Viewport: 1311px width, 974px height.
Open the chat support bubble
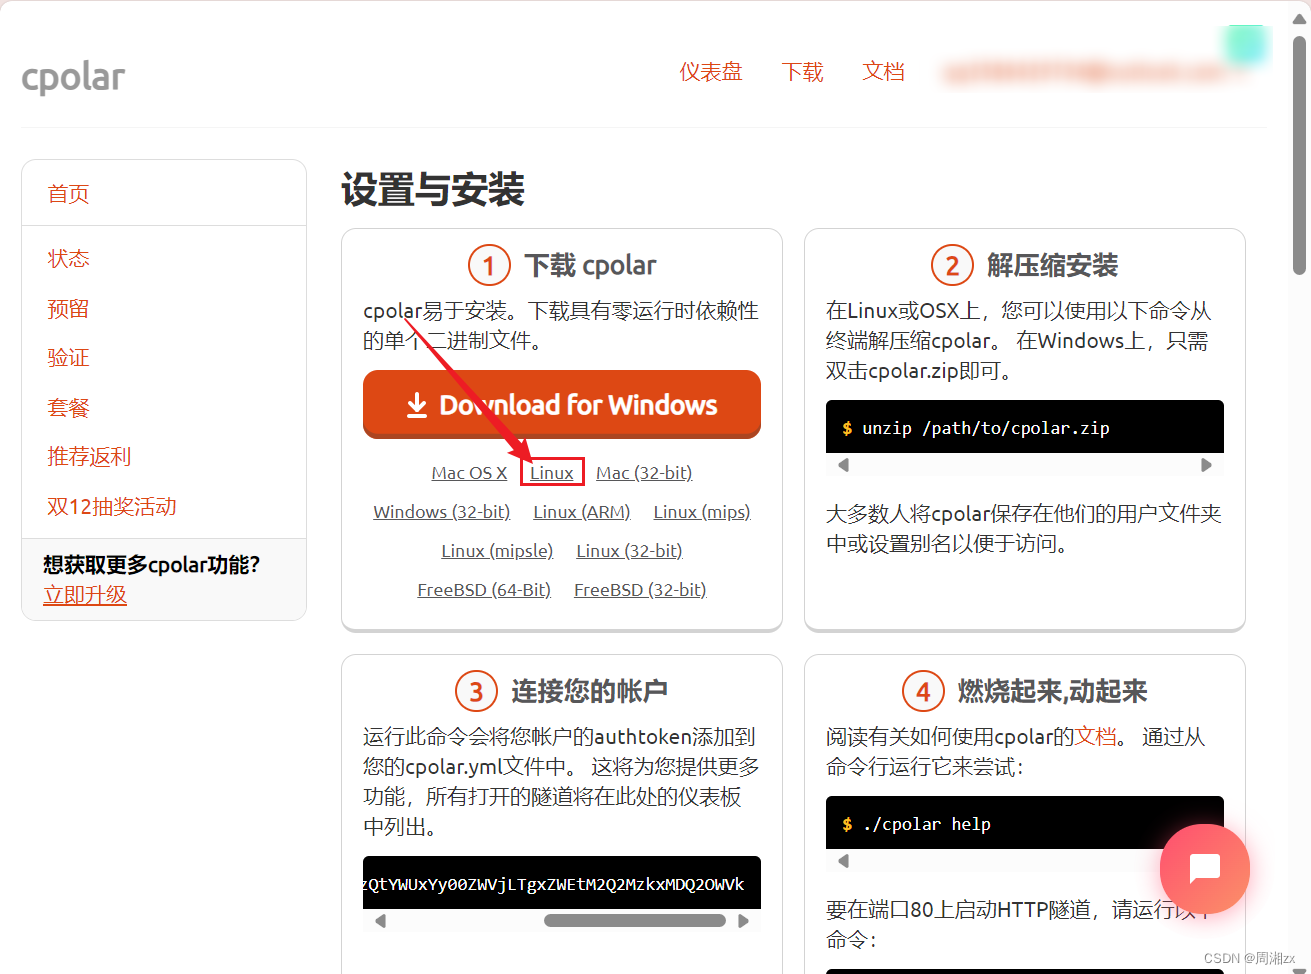point(1204,869)
